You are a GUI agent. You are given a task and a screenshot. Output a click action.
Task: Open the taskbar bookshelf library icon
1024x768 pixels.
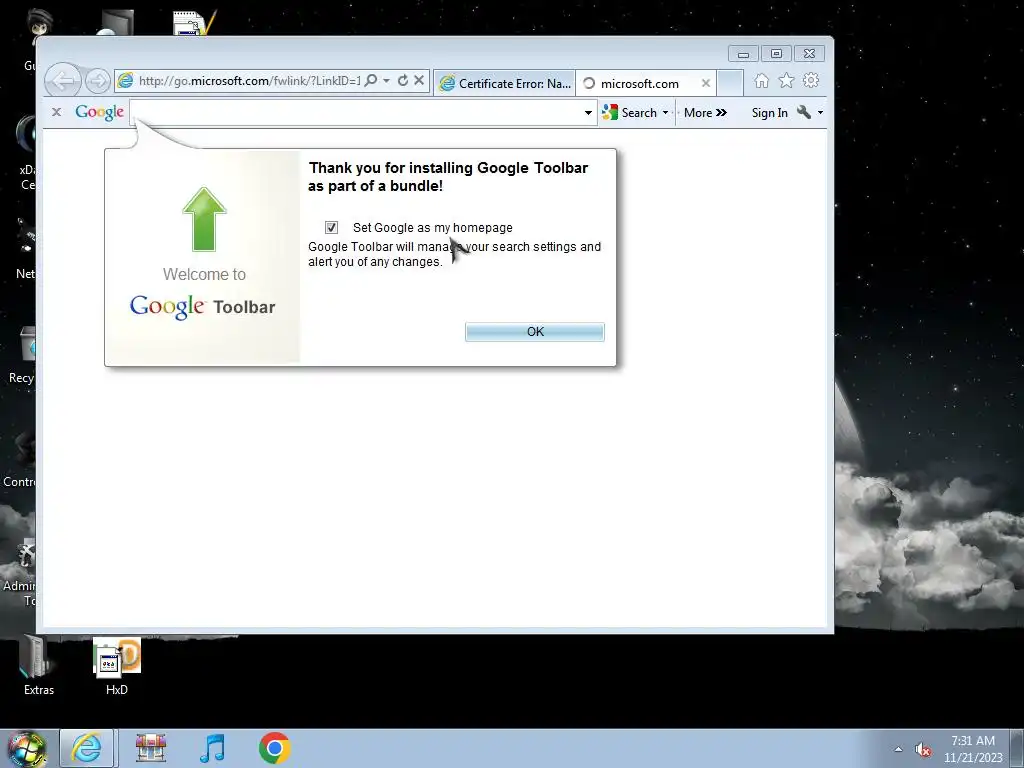tap(151, 748)
